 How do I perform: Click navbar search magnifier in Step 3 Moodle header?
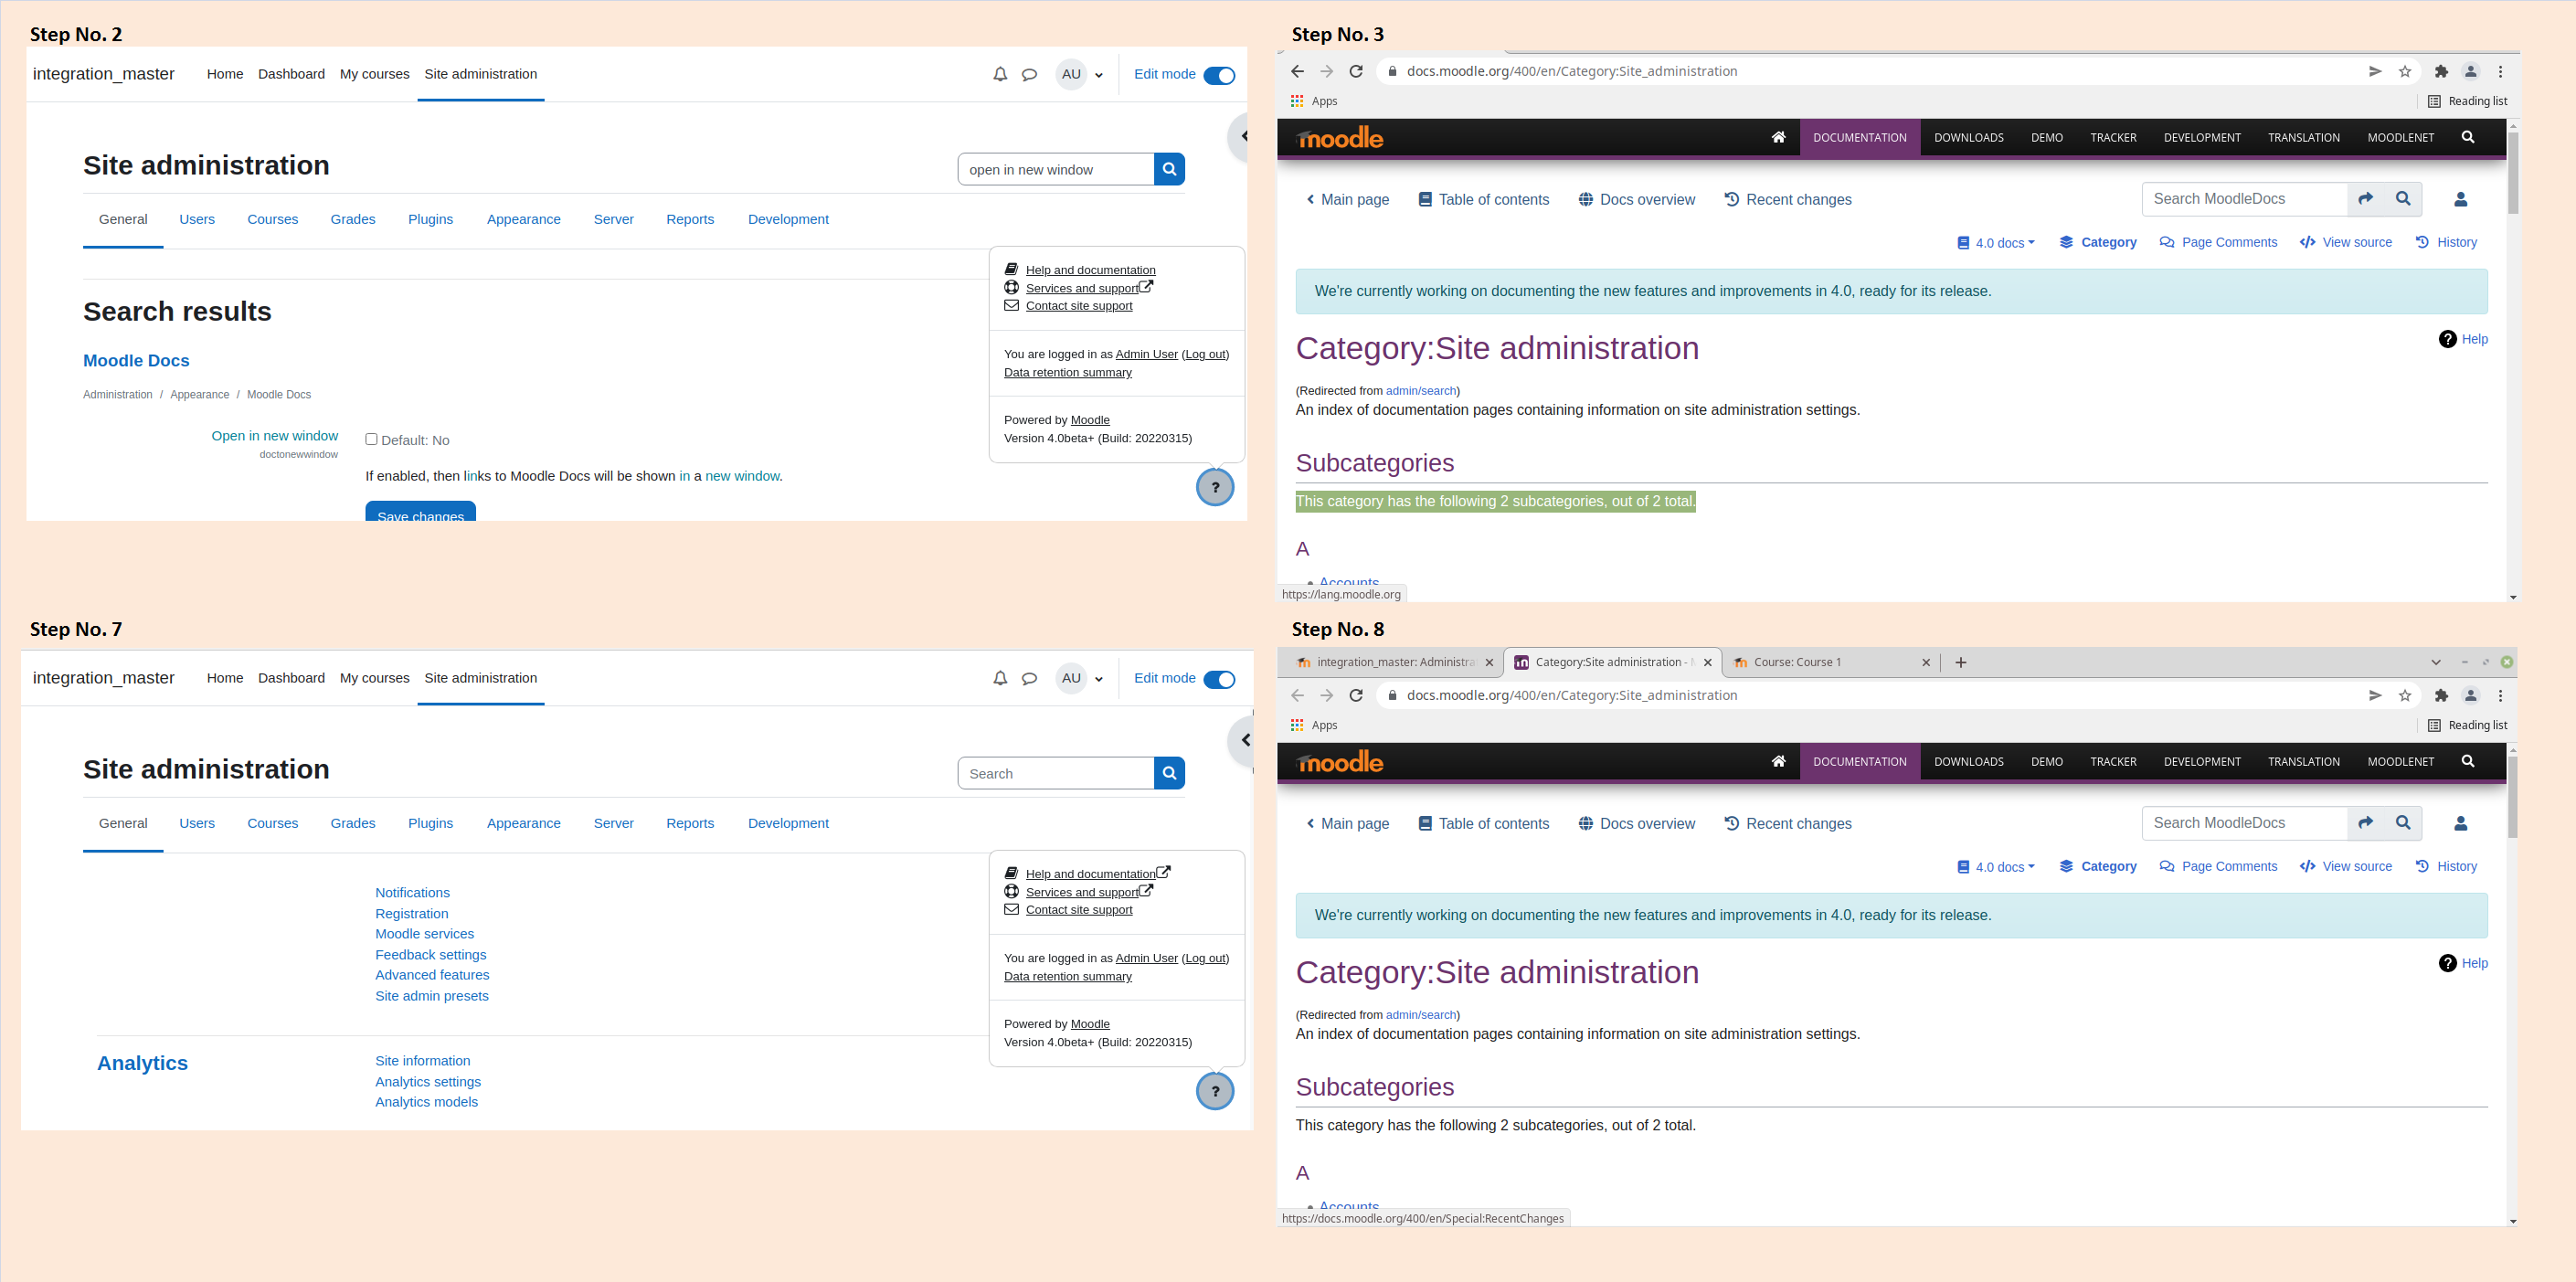pyautogui.click(x=2468, y=137)
